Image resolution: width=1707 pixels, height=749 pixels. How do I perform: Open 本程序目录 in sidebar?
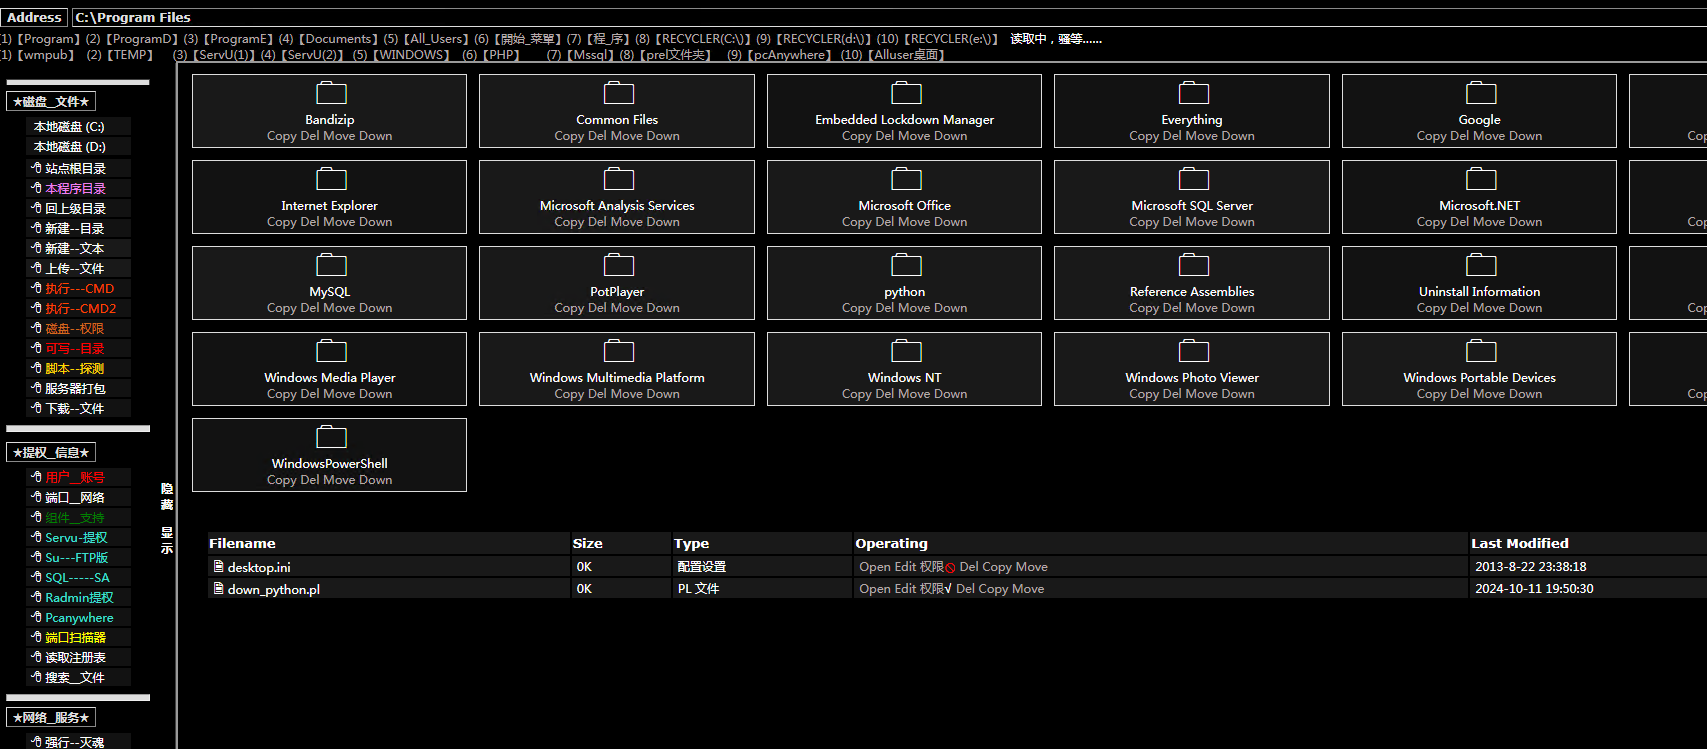75,189
